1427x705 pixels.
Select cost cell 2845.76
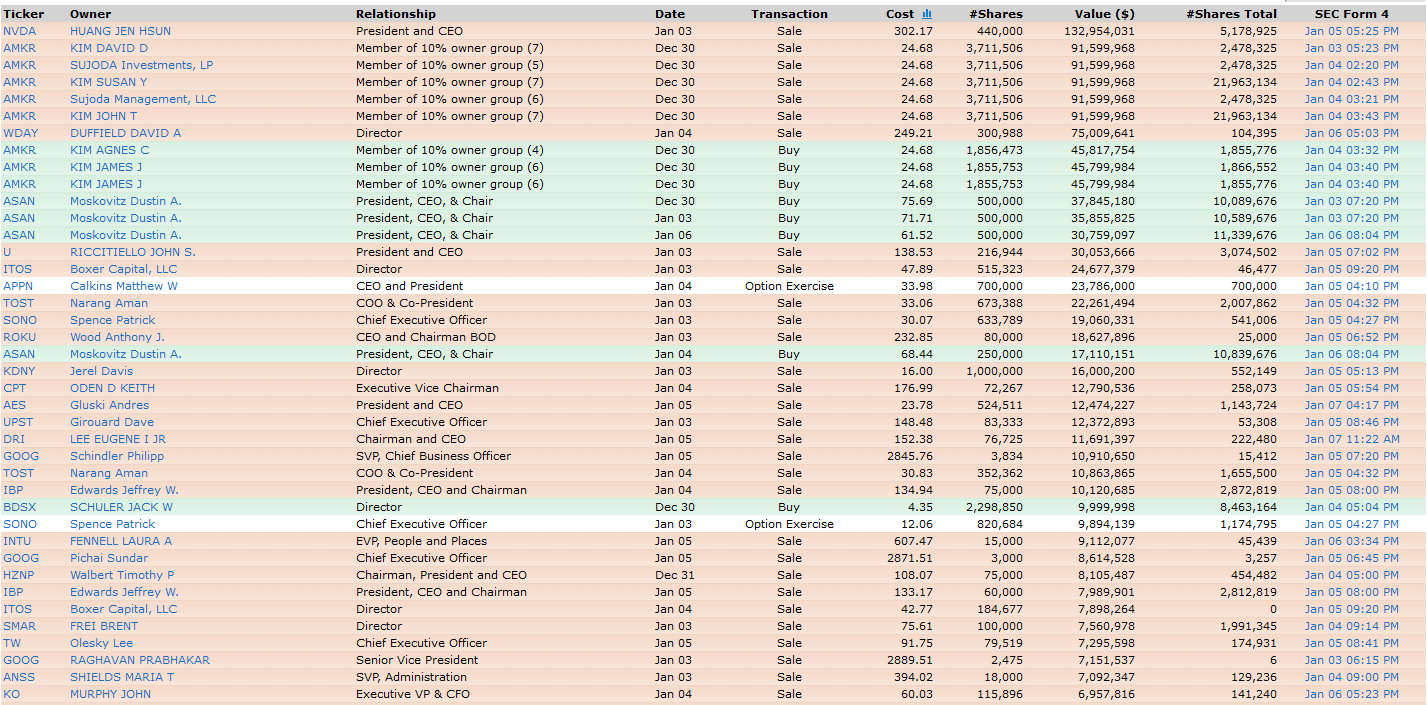(x=912, y=456)
